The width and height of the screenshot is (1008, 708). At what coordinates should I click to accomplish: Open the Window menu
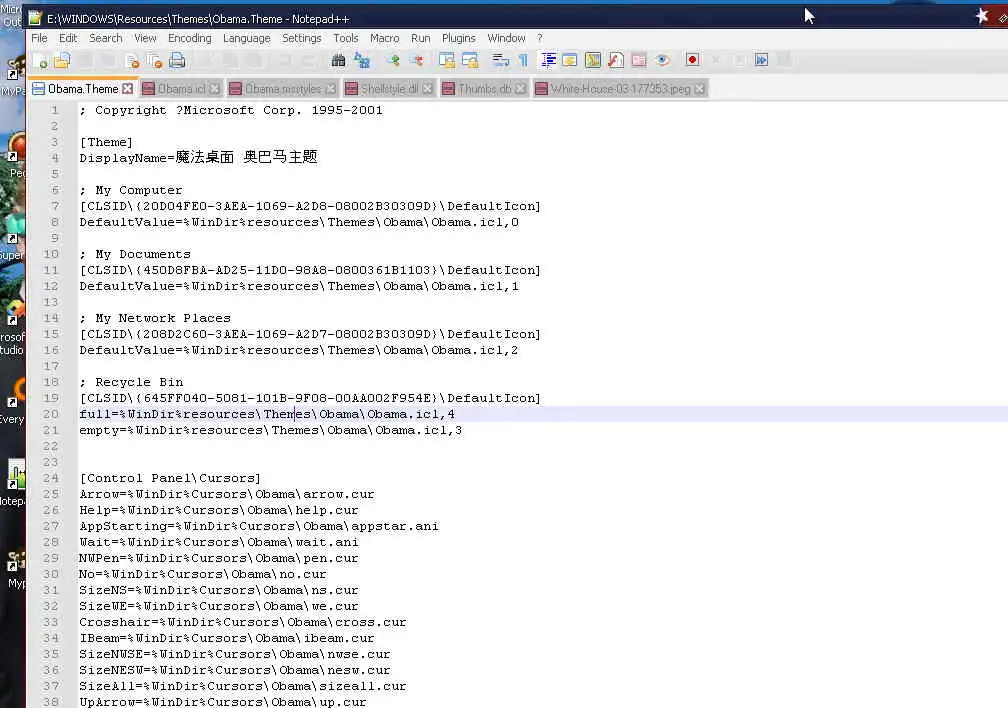click(x=506, y=38)
